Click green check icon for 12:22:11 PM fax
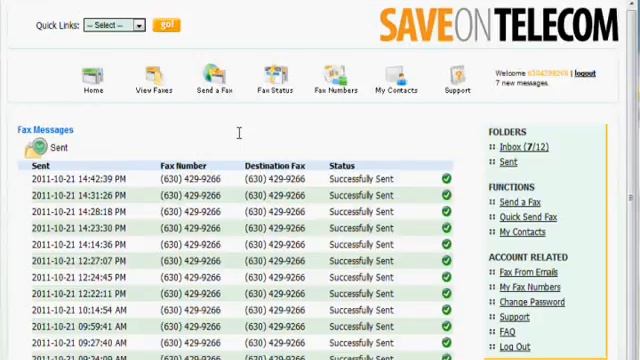640x360 pixels. [447, 293]
